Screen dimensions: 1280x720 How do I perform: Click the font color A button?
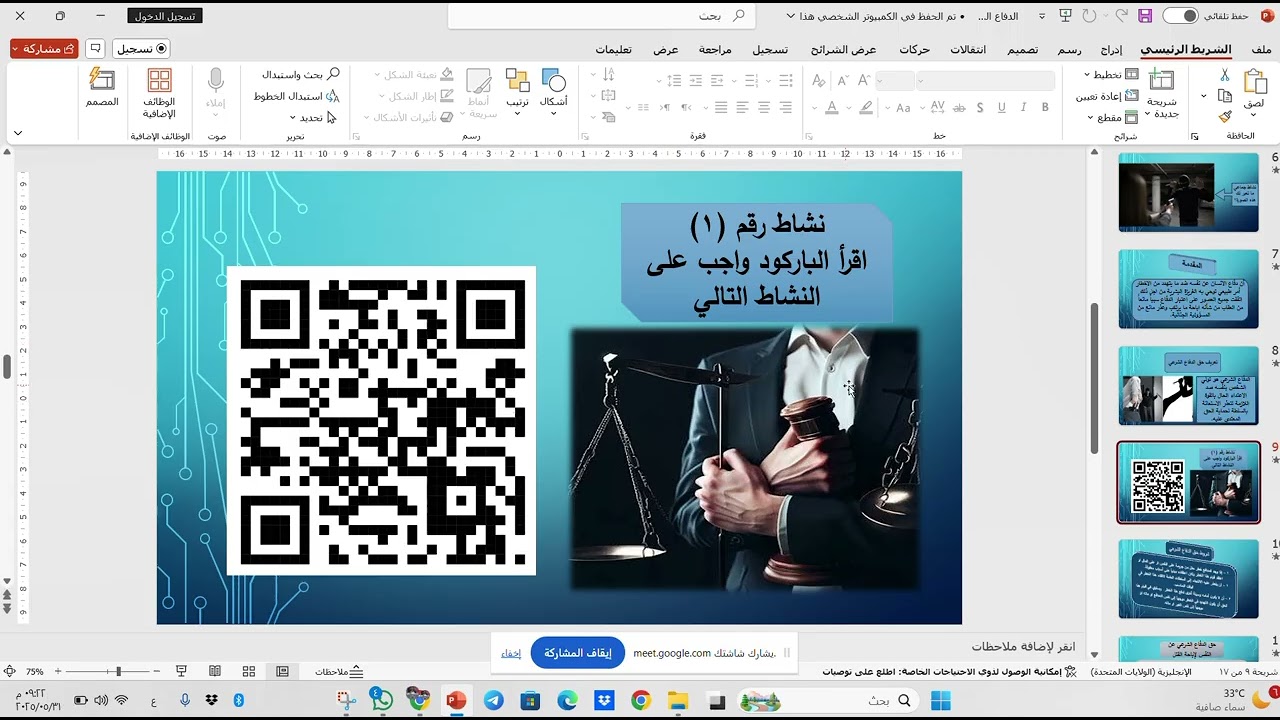tap(831, 107)
